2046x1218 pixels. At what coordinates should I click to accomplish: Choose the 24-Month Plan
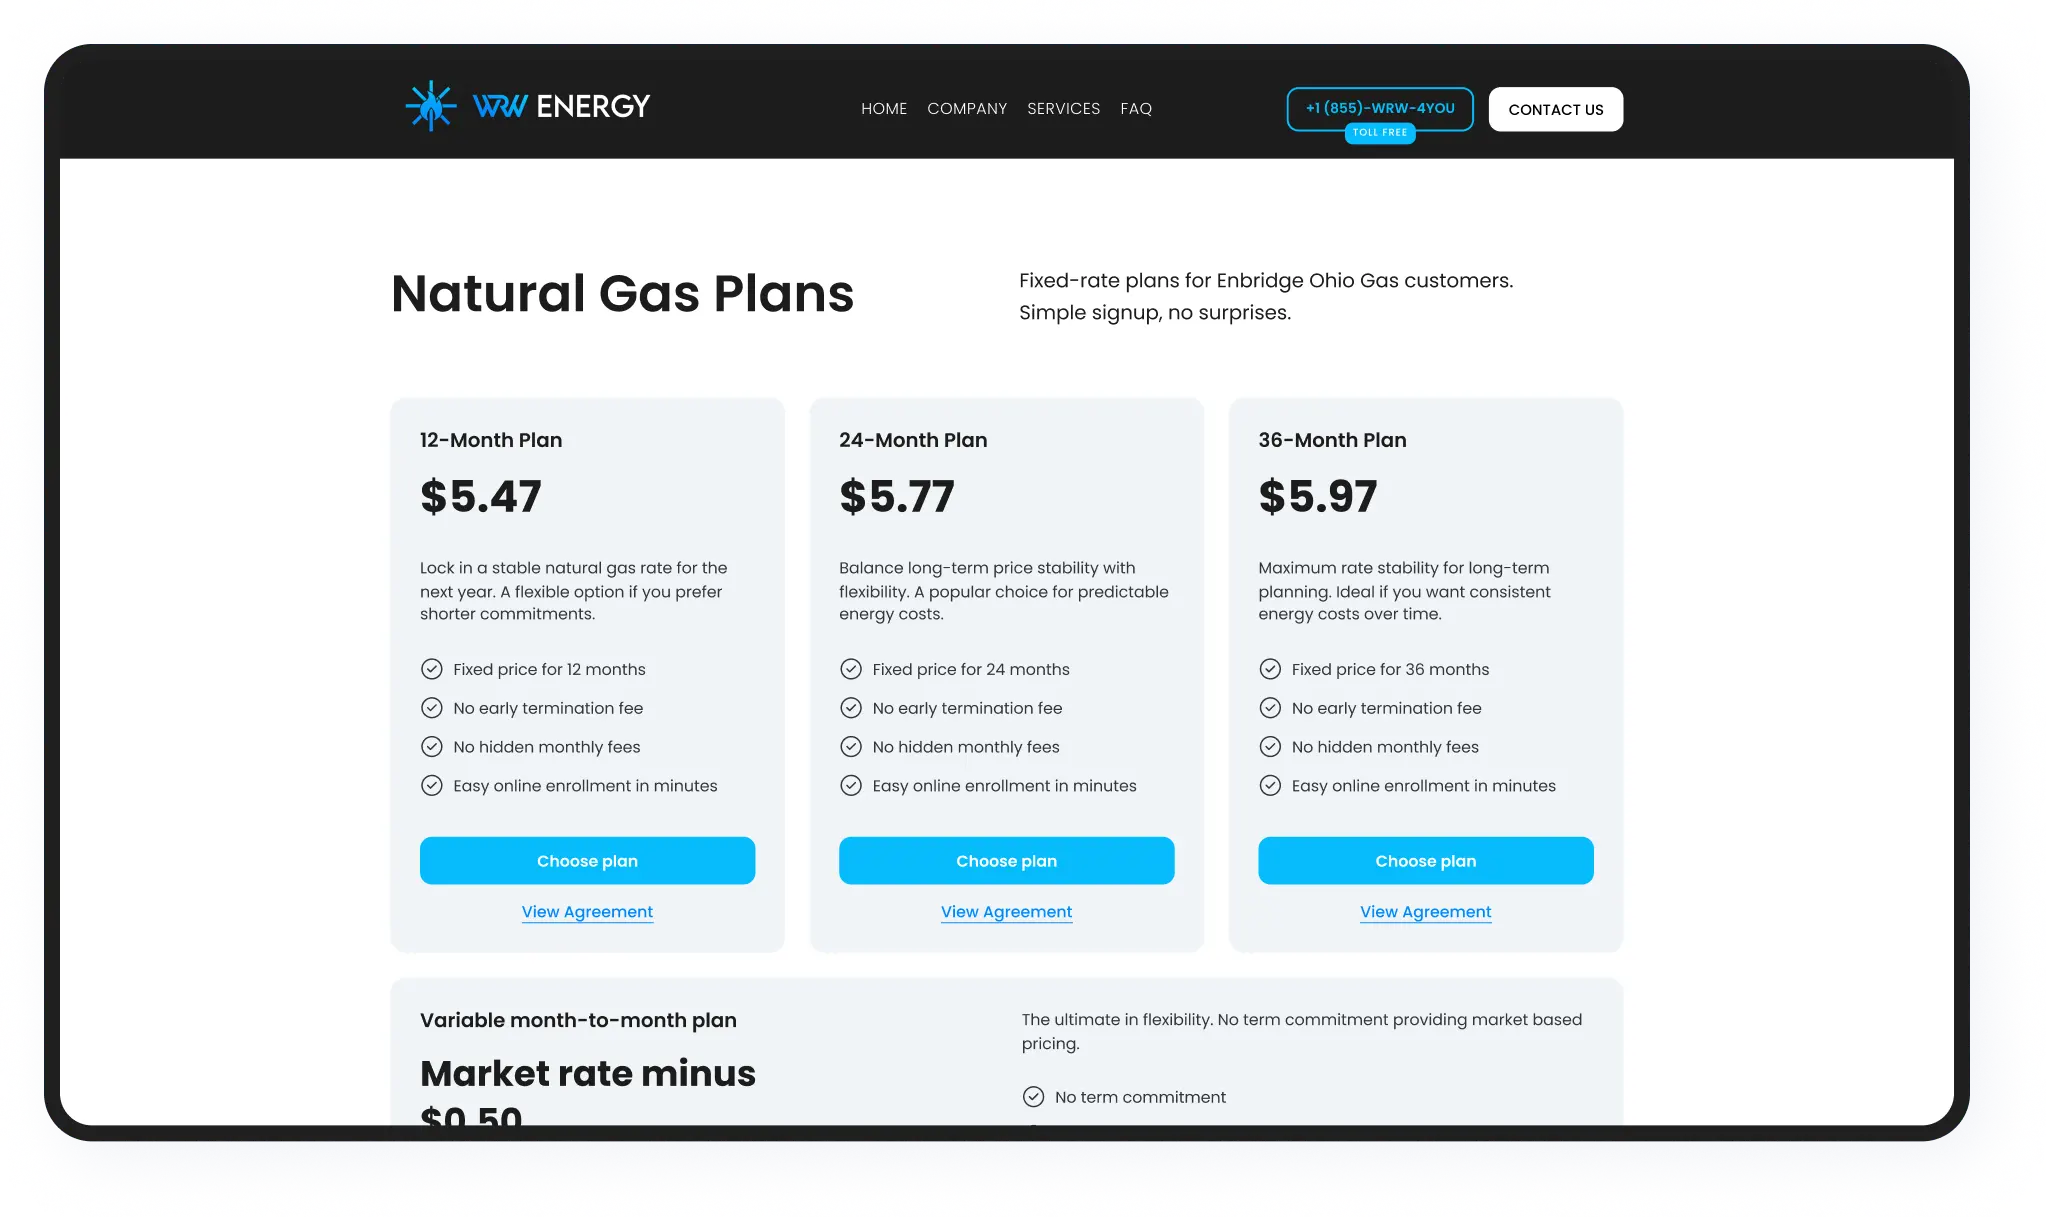click(1006, 860)
